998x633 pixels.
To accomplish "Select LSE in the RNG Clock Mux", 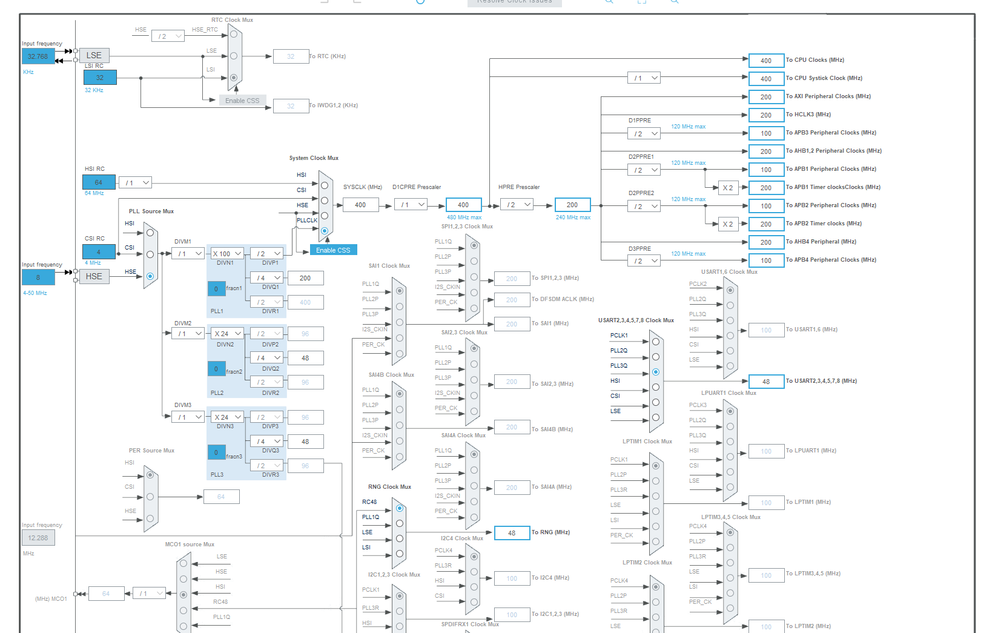I will click(399, 538).
